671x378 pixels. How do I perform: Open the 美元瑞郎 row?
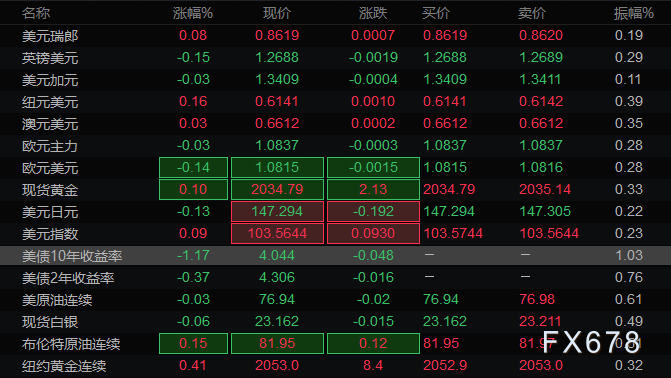point(336,36)
